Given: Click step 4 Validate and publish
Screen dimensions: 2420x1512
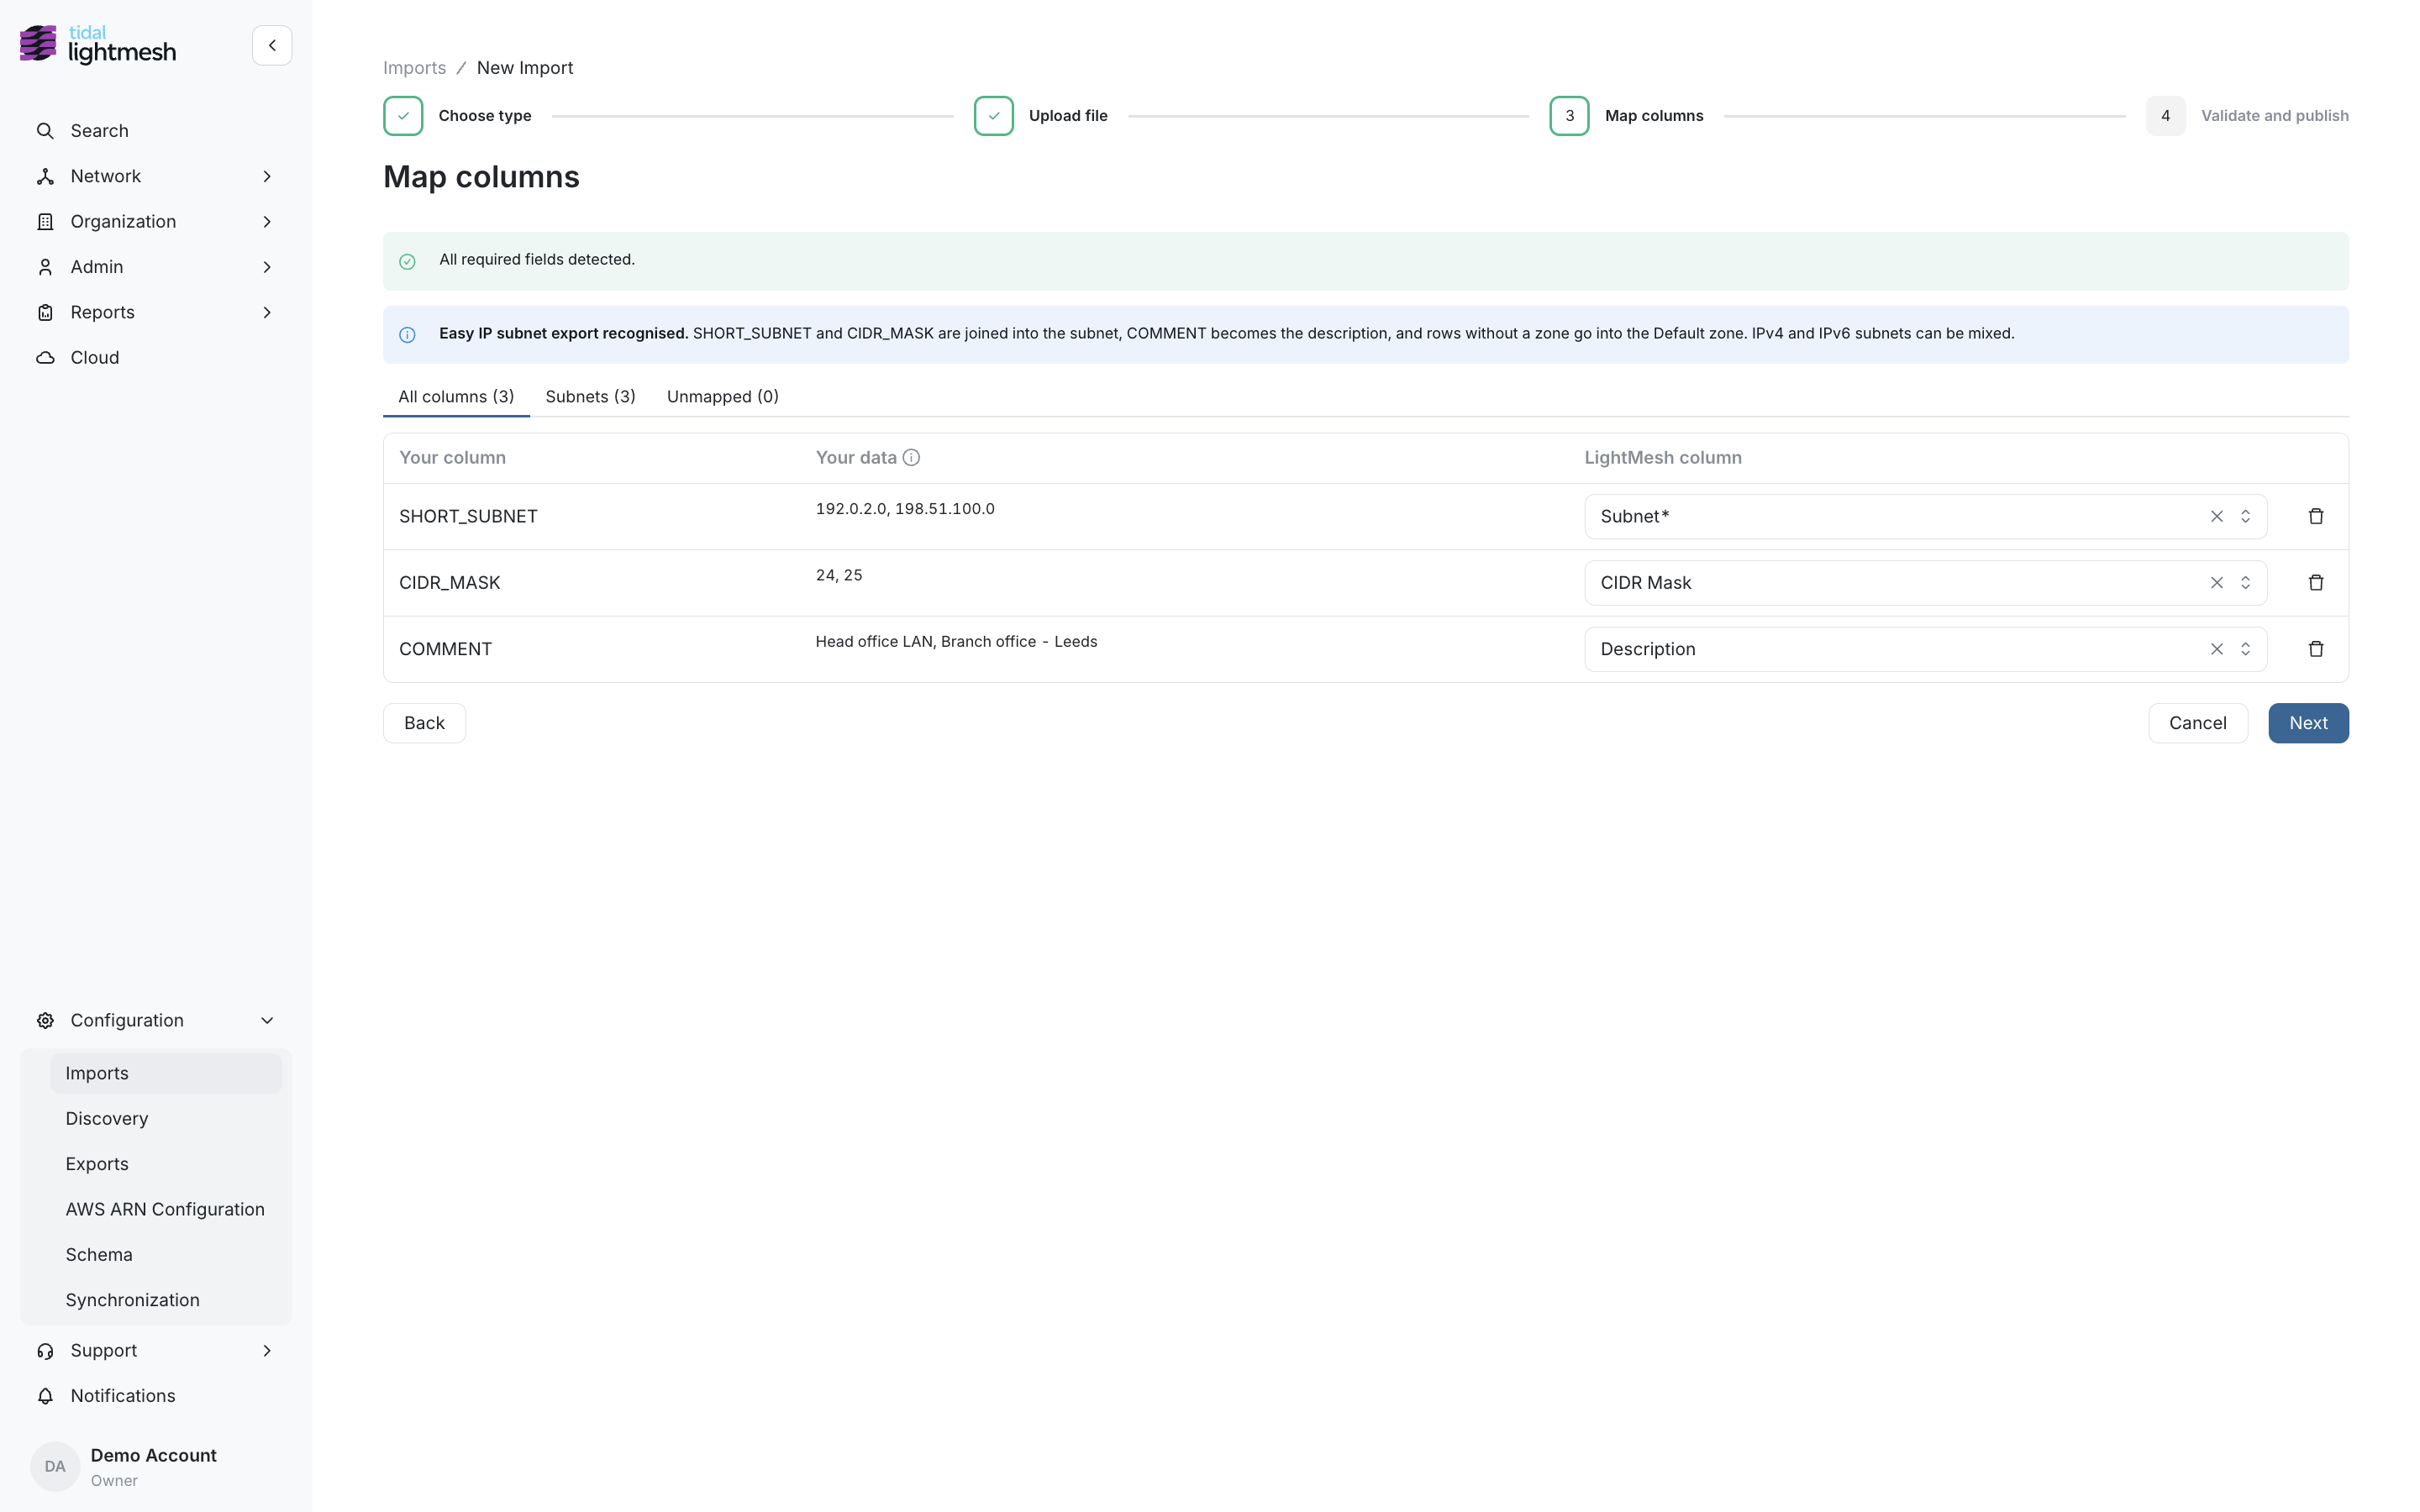Looking at the screenshot, I should (2247, 116).
